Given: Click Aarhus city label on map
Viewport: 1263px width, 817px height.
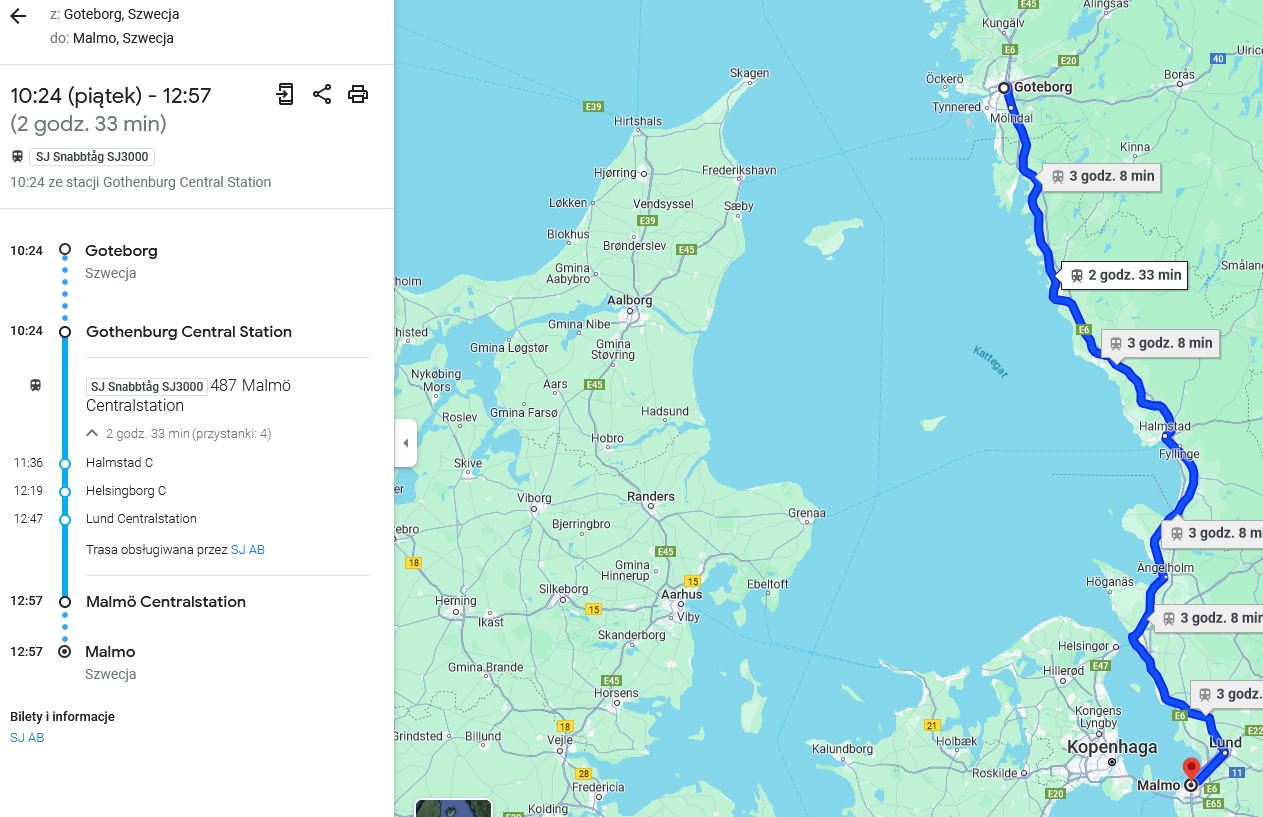Looking at the screenshot, I should tap(681, 594).
